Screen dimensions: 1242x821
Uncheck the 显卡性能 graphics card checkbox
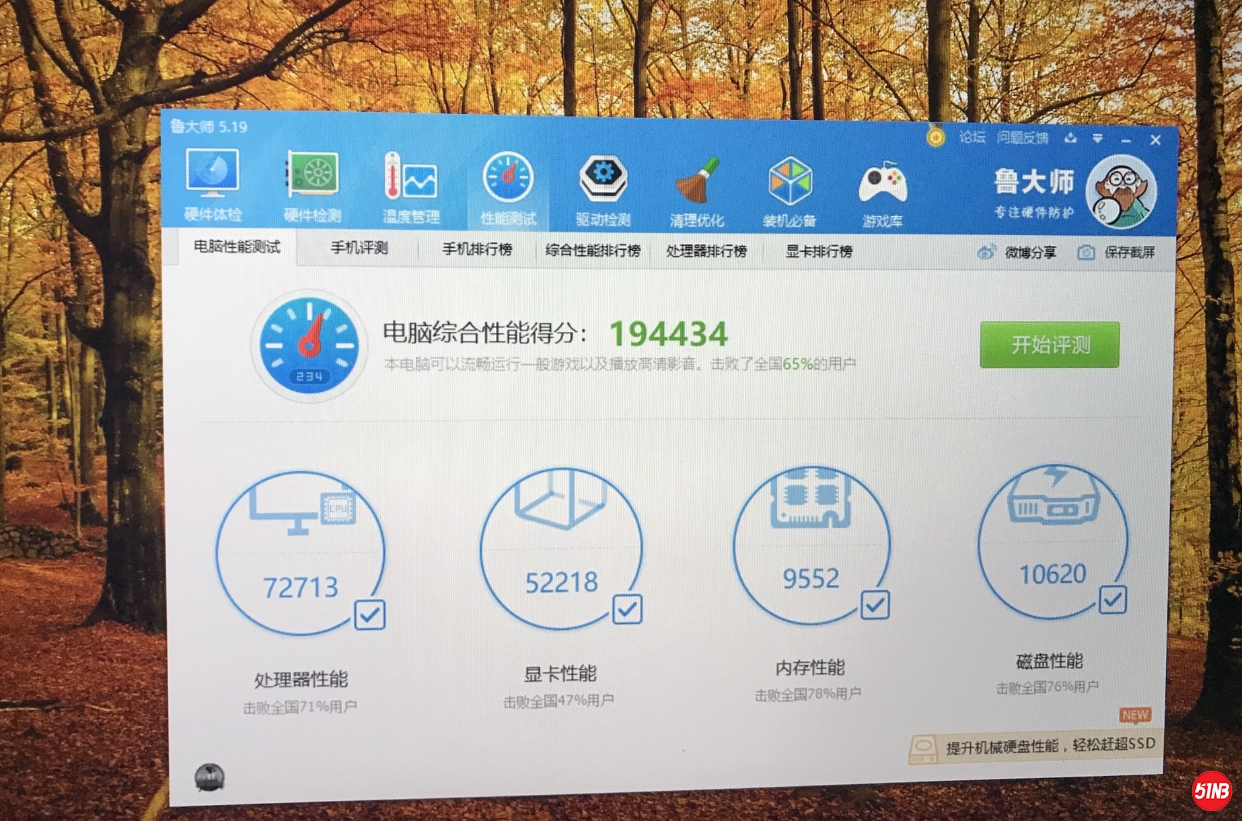(627, 608)
